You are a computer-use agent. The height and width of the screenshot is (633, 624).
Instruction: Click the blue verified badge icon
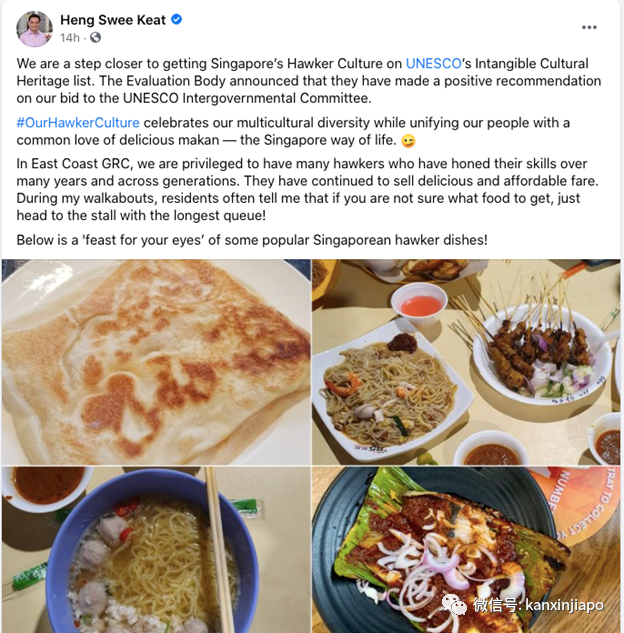[176, 19]
